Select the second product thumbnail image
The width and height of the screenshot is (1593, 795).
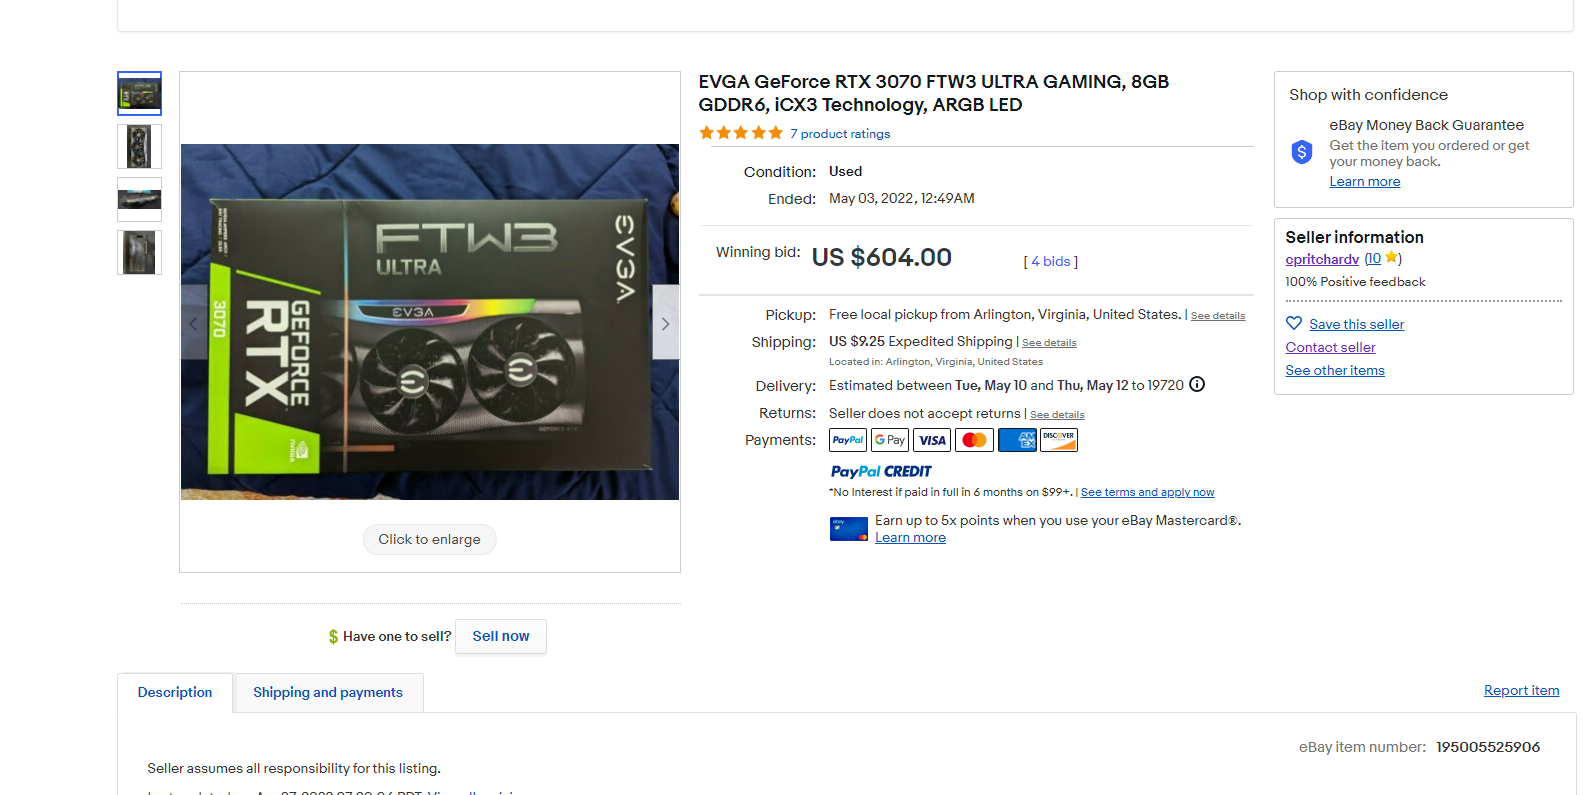pos(139,147)
